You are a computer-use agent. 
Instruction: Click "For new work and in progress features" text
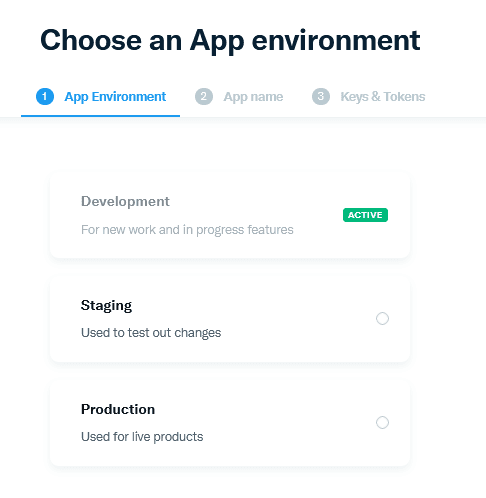(x=187, y=230)
